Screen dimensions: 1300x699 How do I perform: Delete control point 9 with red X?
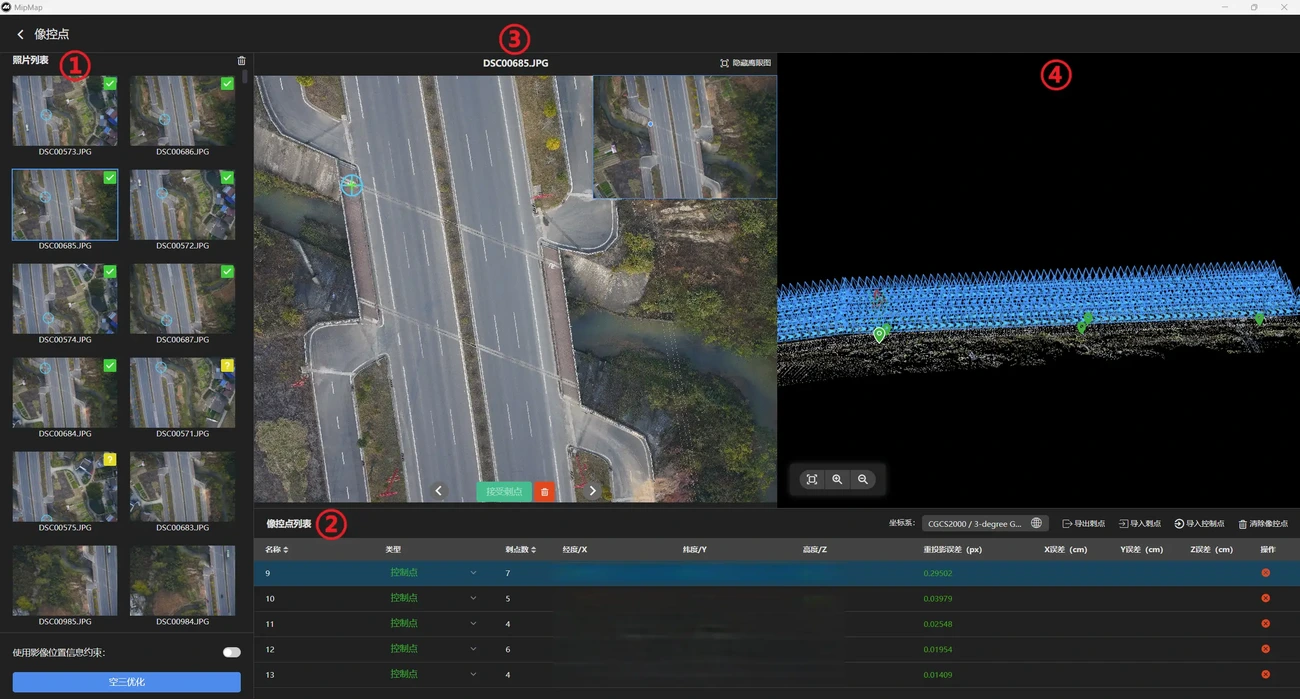pos(1265,573)
